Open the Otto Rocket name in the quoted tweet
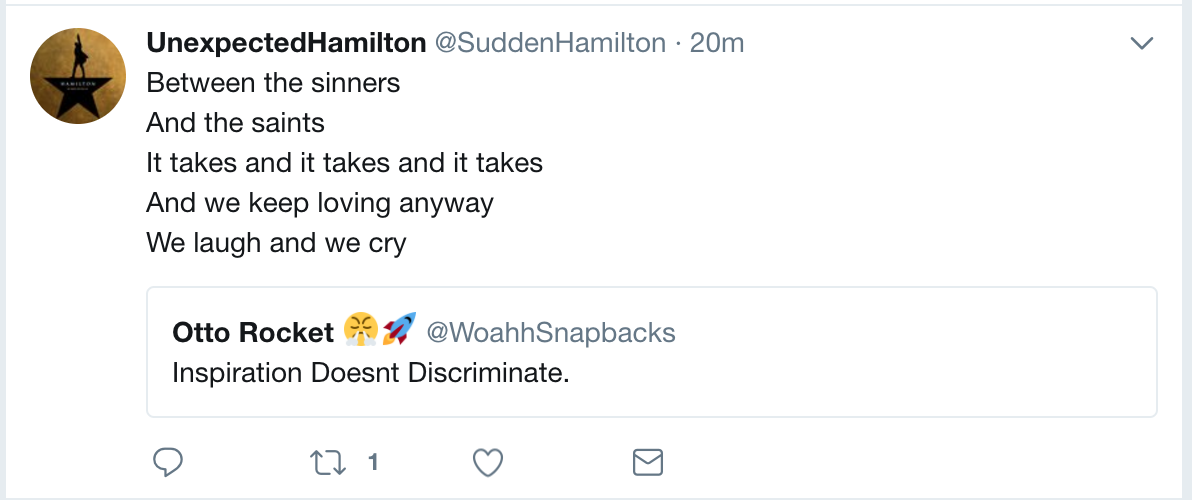Image resolution: width=1192 pixels, height=500 pixels. tap(251, 332)
